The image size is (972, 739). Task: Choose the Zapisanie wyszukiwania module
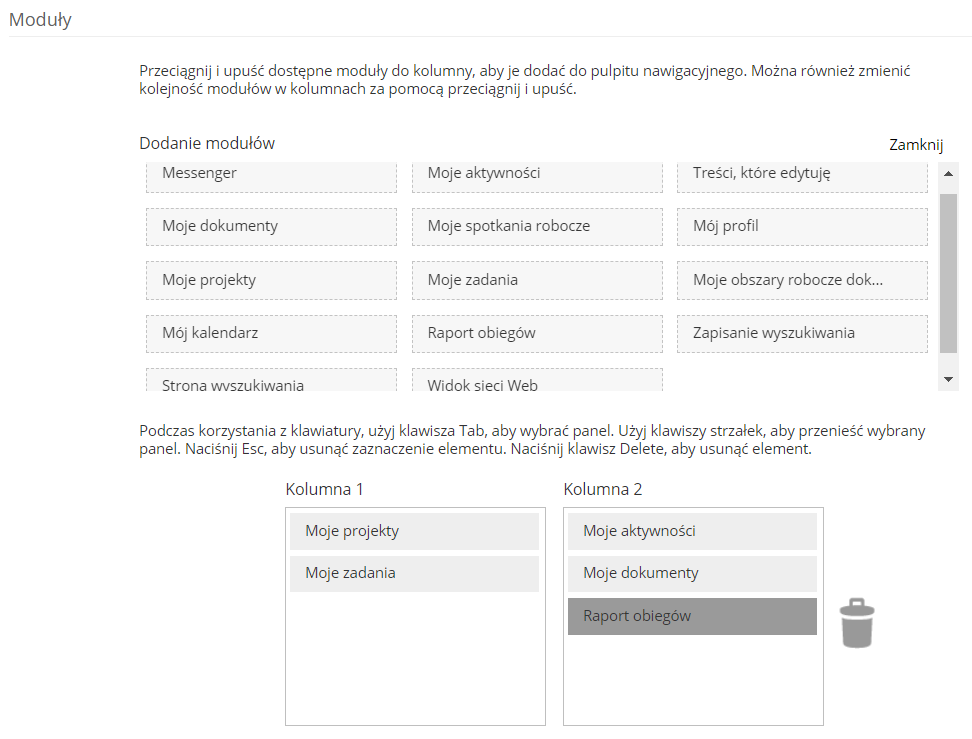pos(802,333)
